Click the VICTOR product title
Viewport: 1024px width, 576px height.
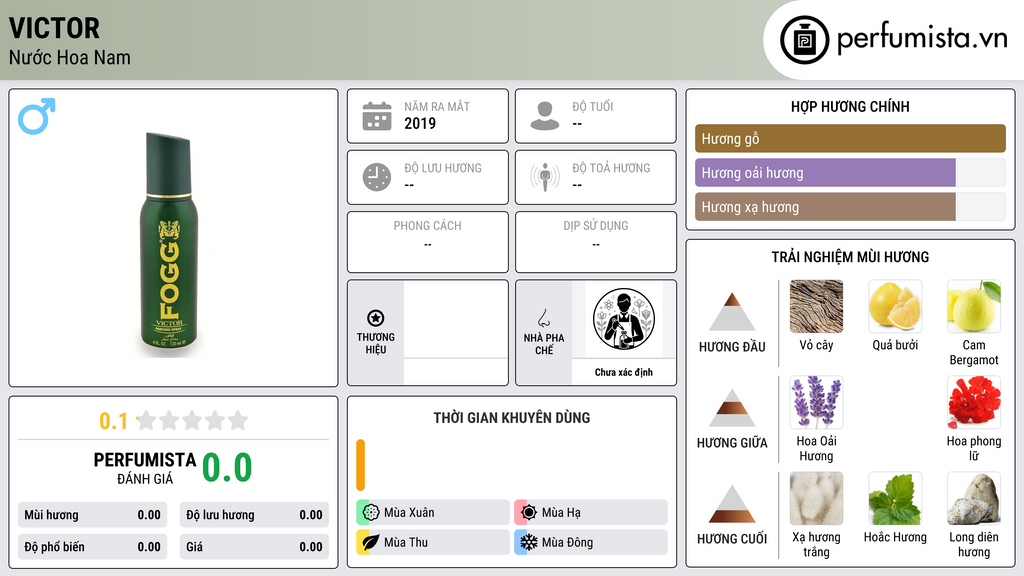point(54,28)
